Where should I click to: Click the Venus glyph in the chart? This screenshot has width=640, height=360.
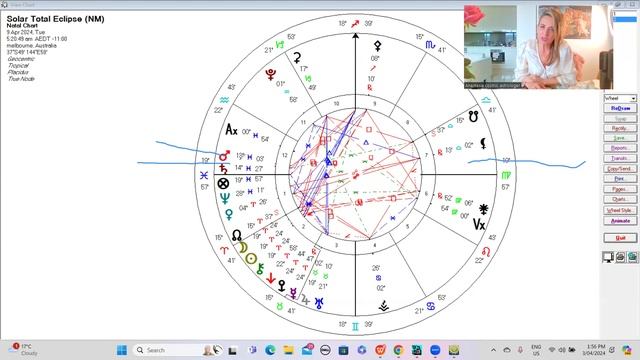click(x=229, y=214)
